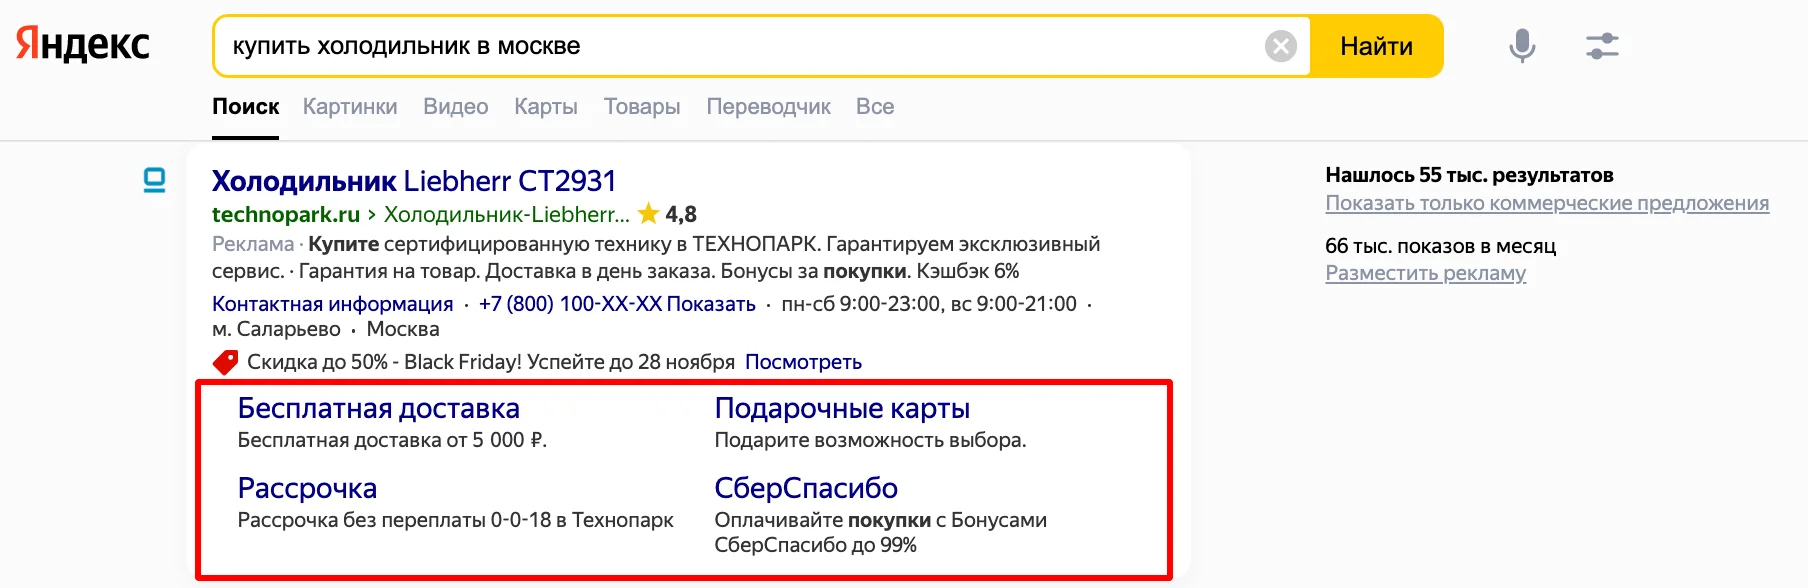Image resolution: width=1808 pixels, height=588 pixels.
Task: Open the Рассрочка sitelink
Action: 307,488
